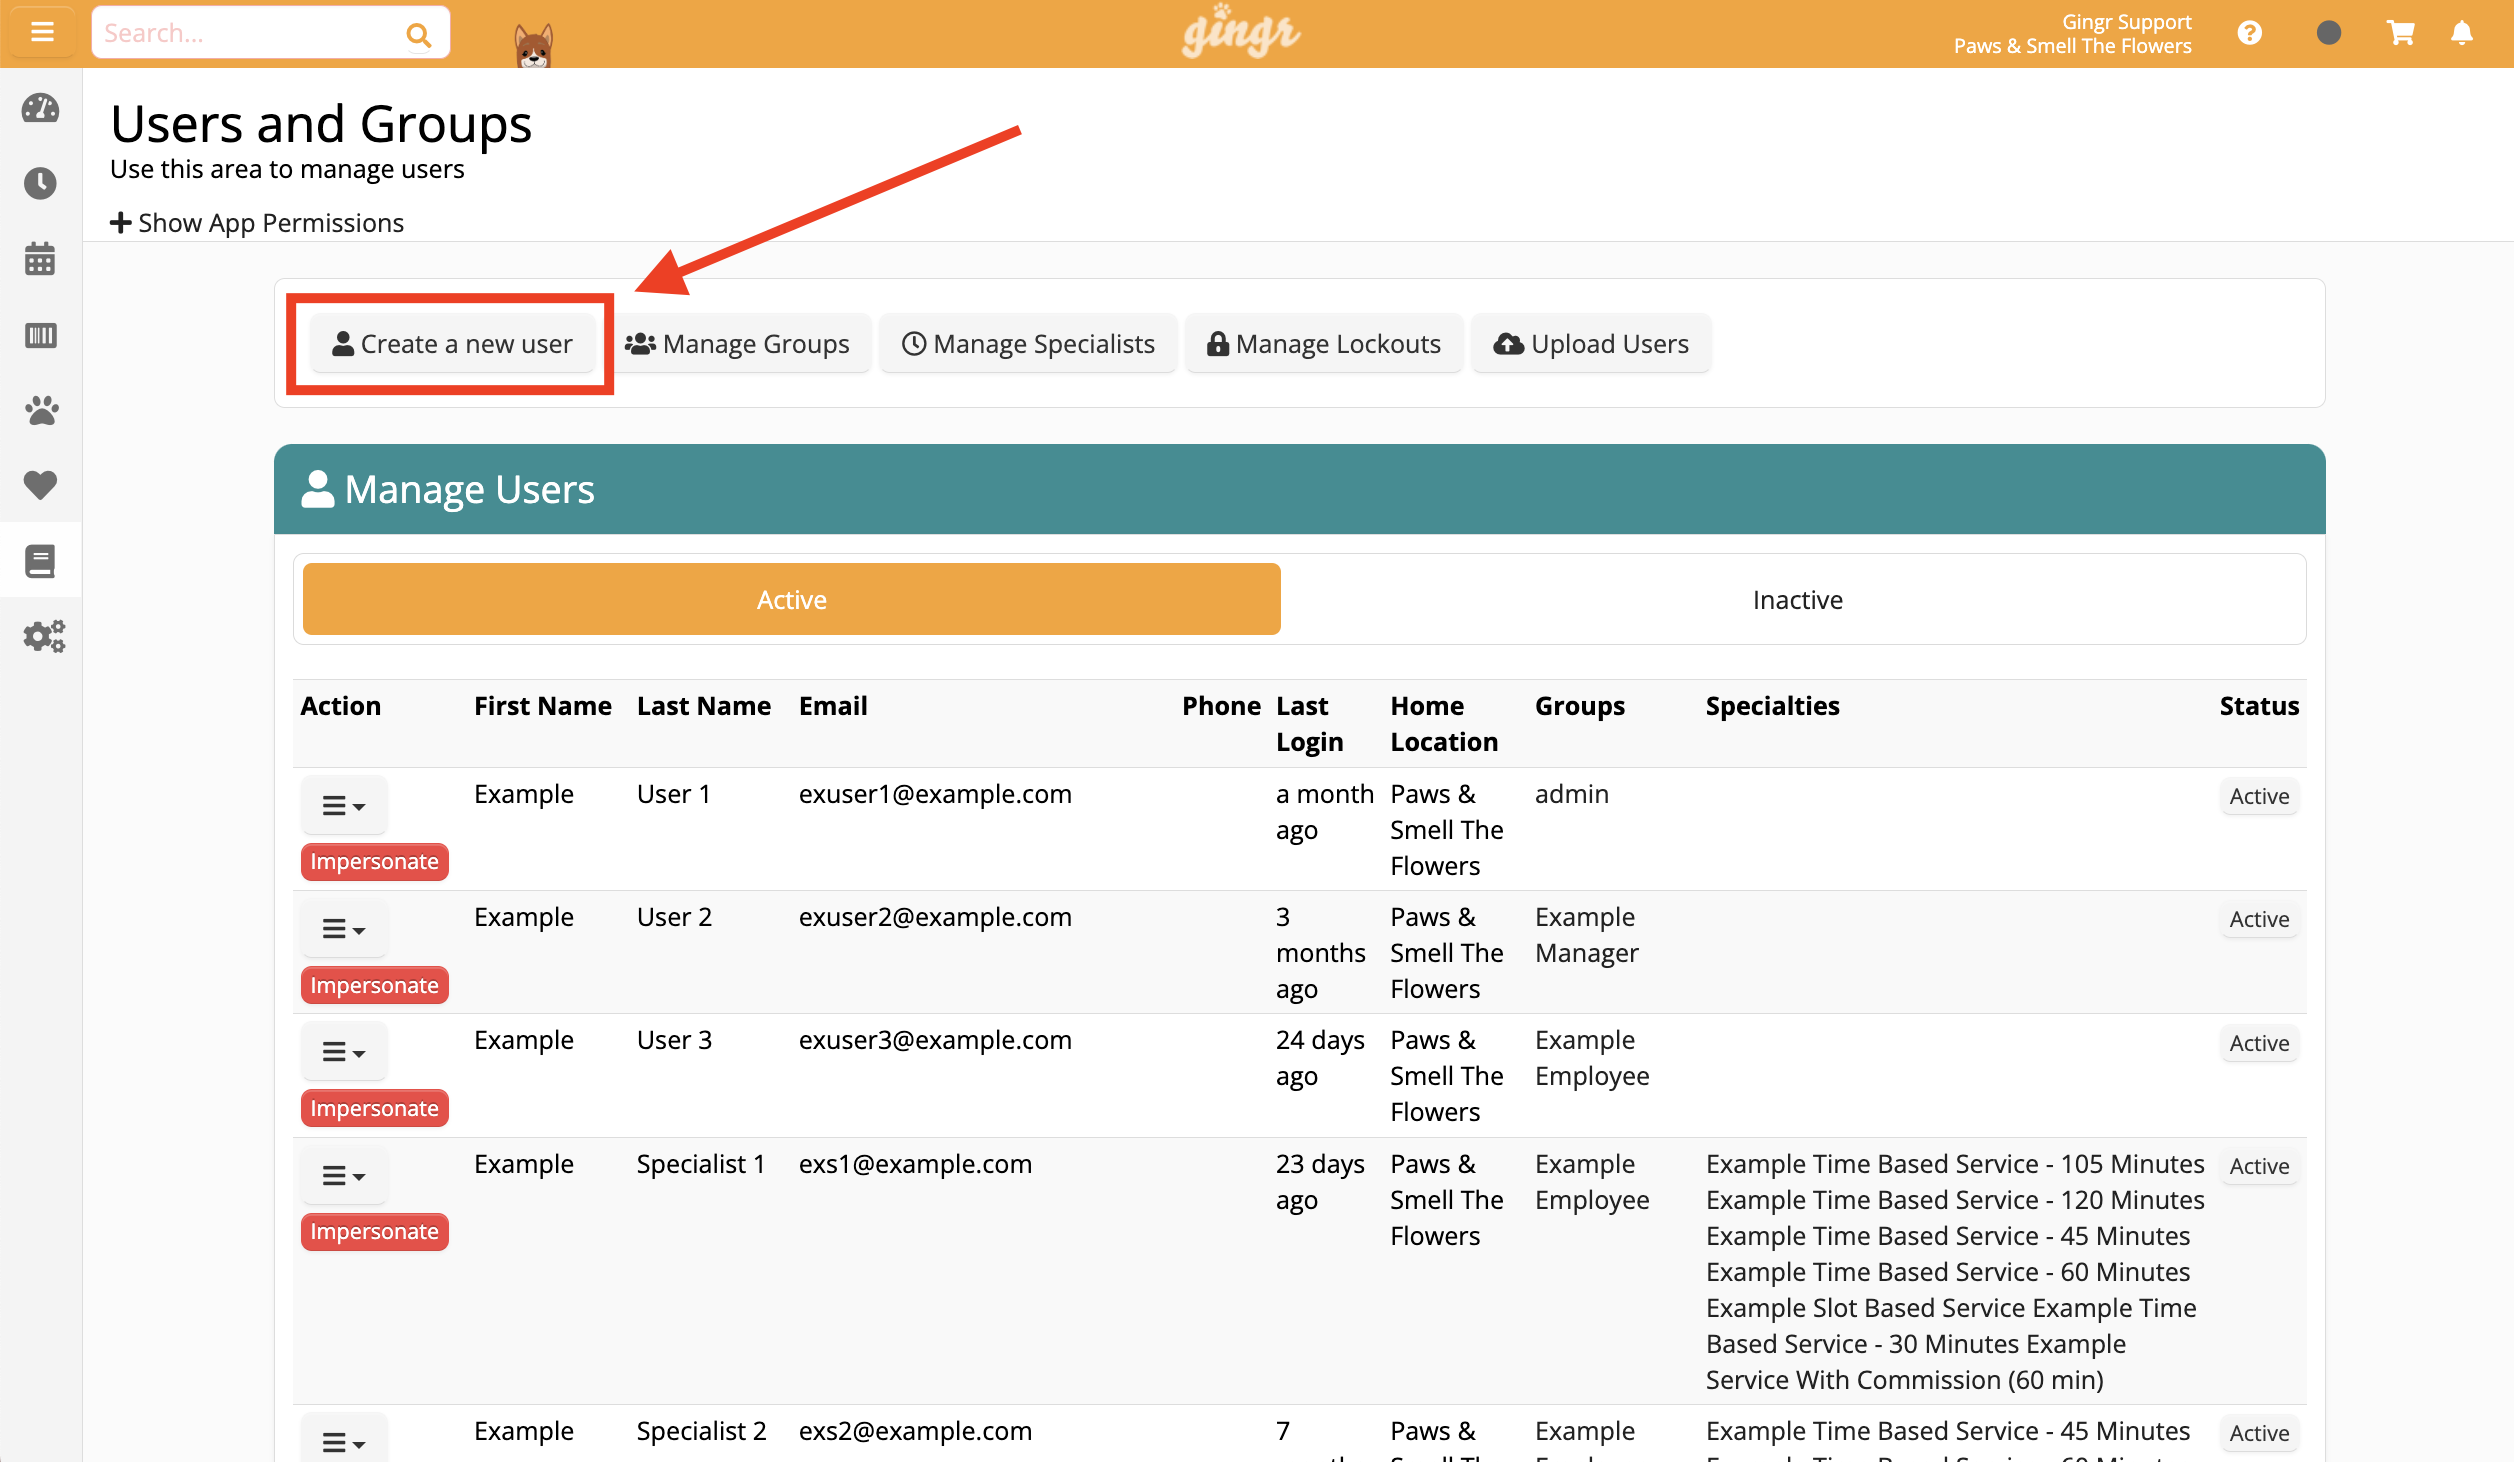Click Create a new user button

click(x=452, y=344)
